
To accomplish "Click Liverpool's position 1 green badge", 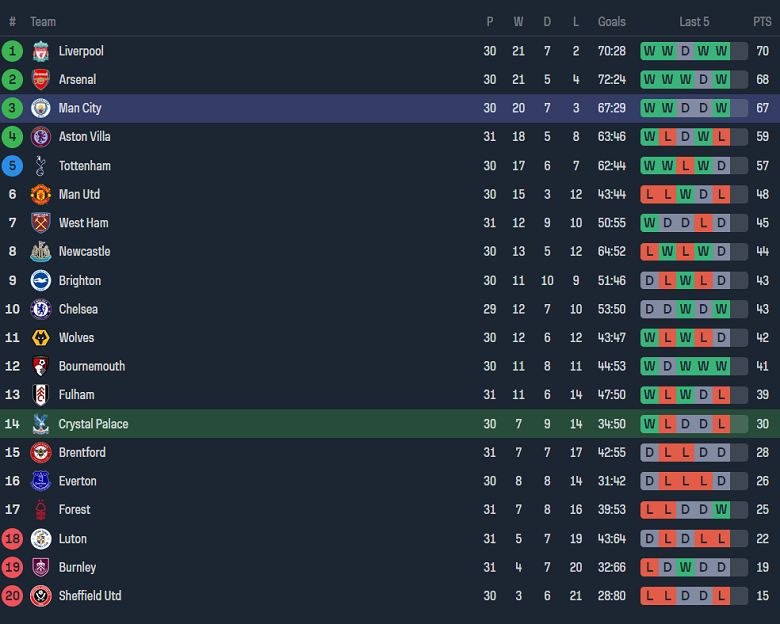I will point(12,51).
